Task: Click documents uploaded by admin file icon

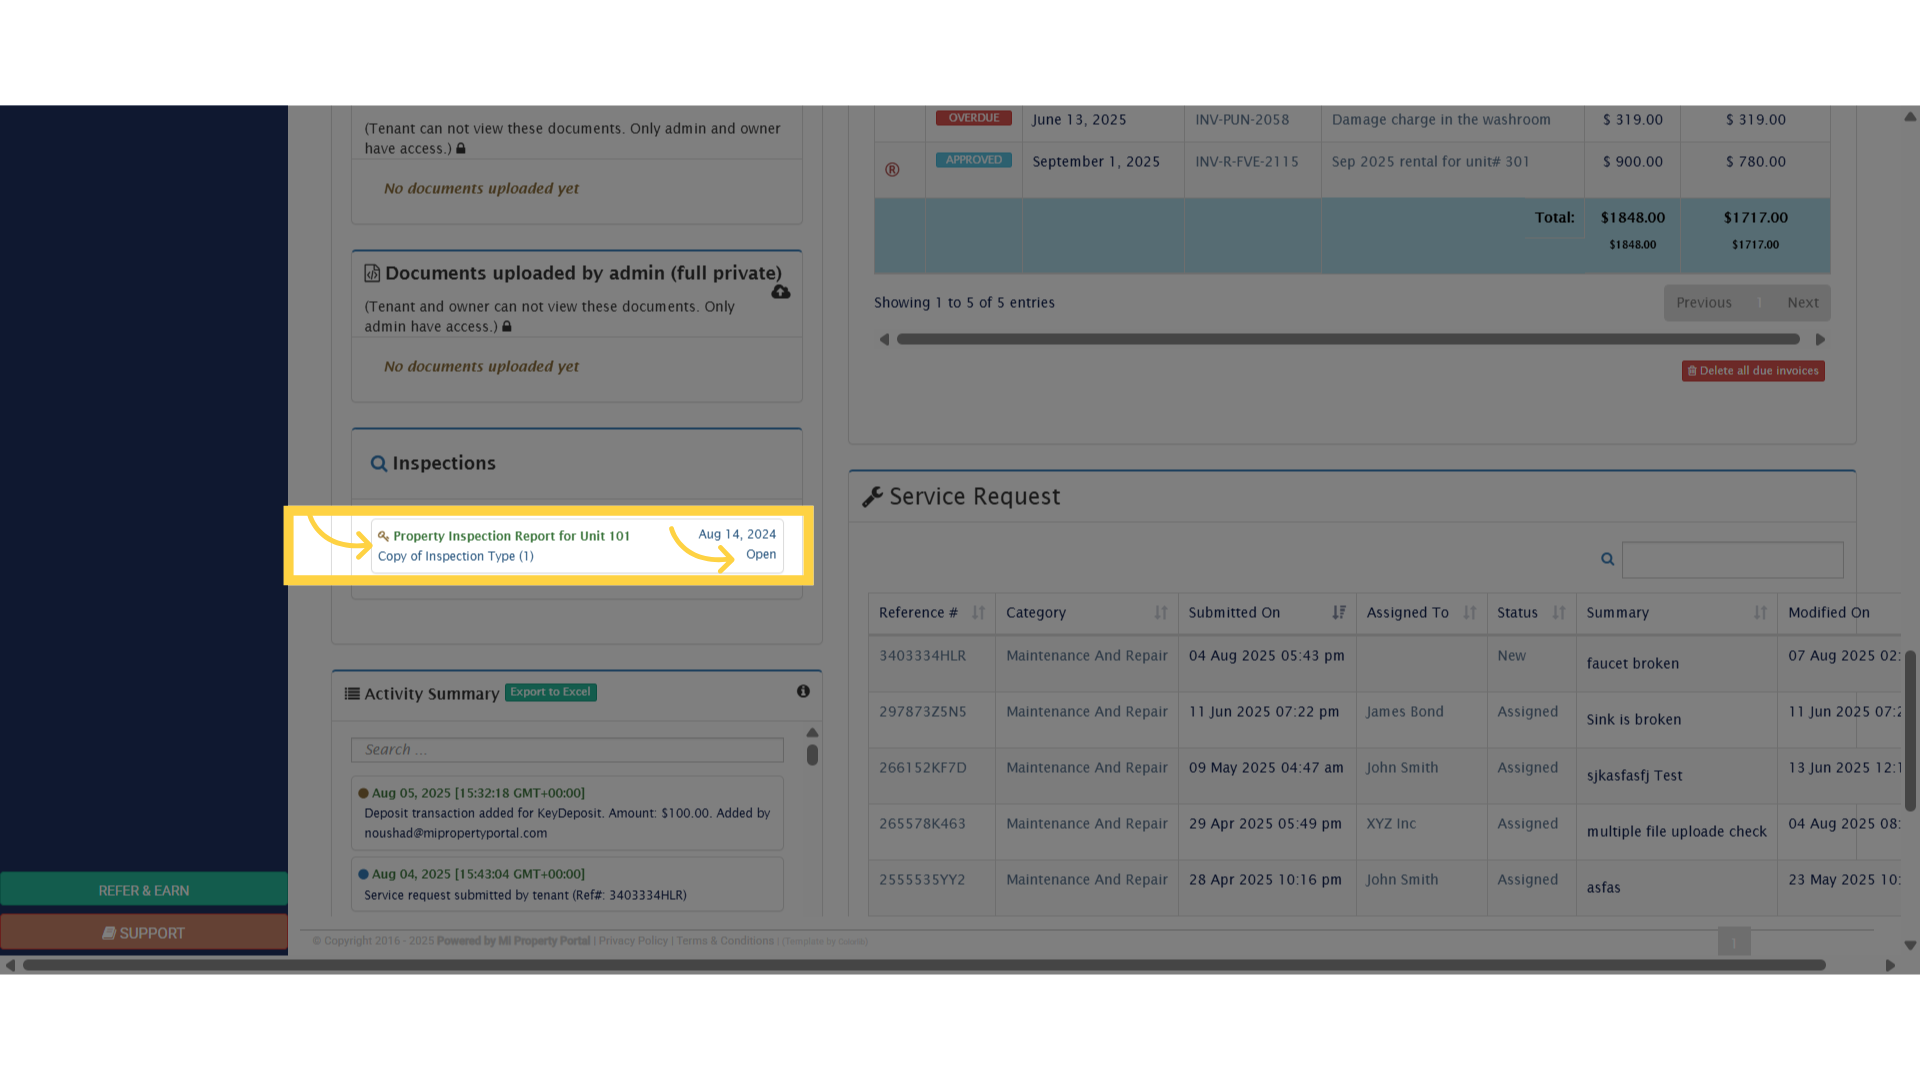Action: [372, 273]
